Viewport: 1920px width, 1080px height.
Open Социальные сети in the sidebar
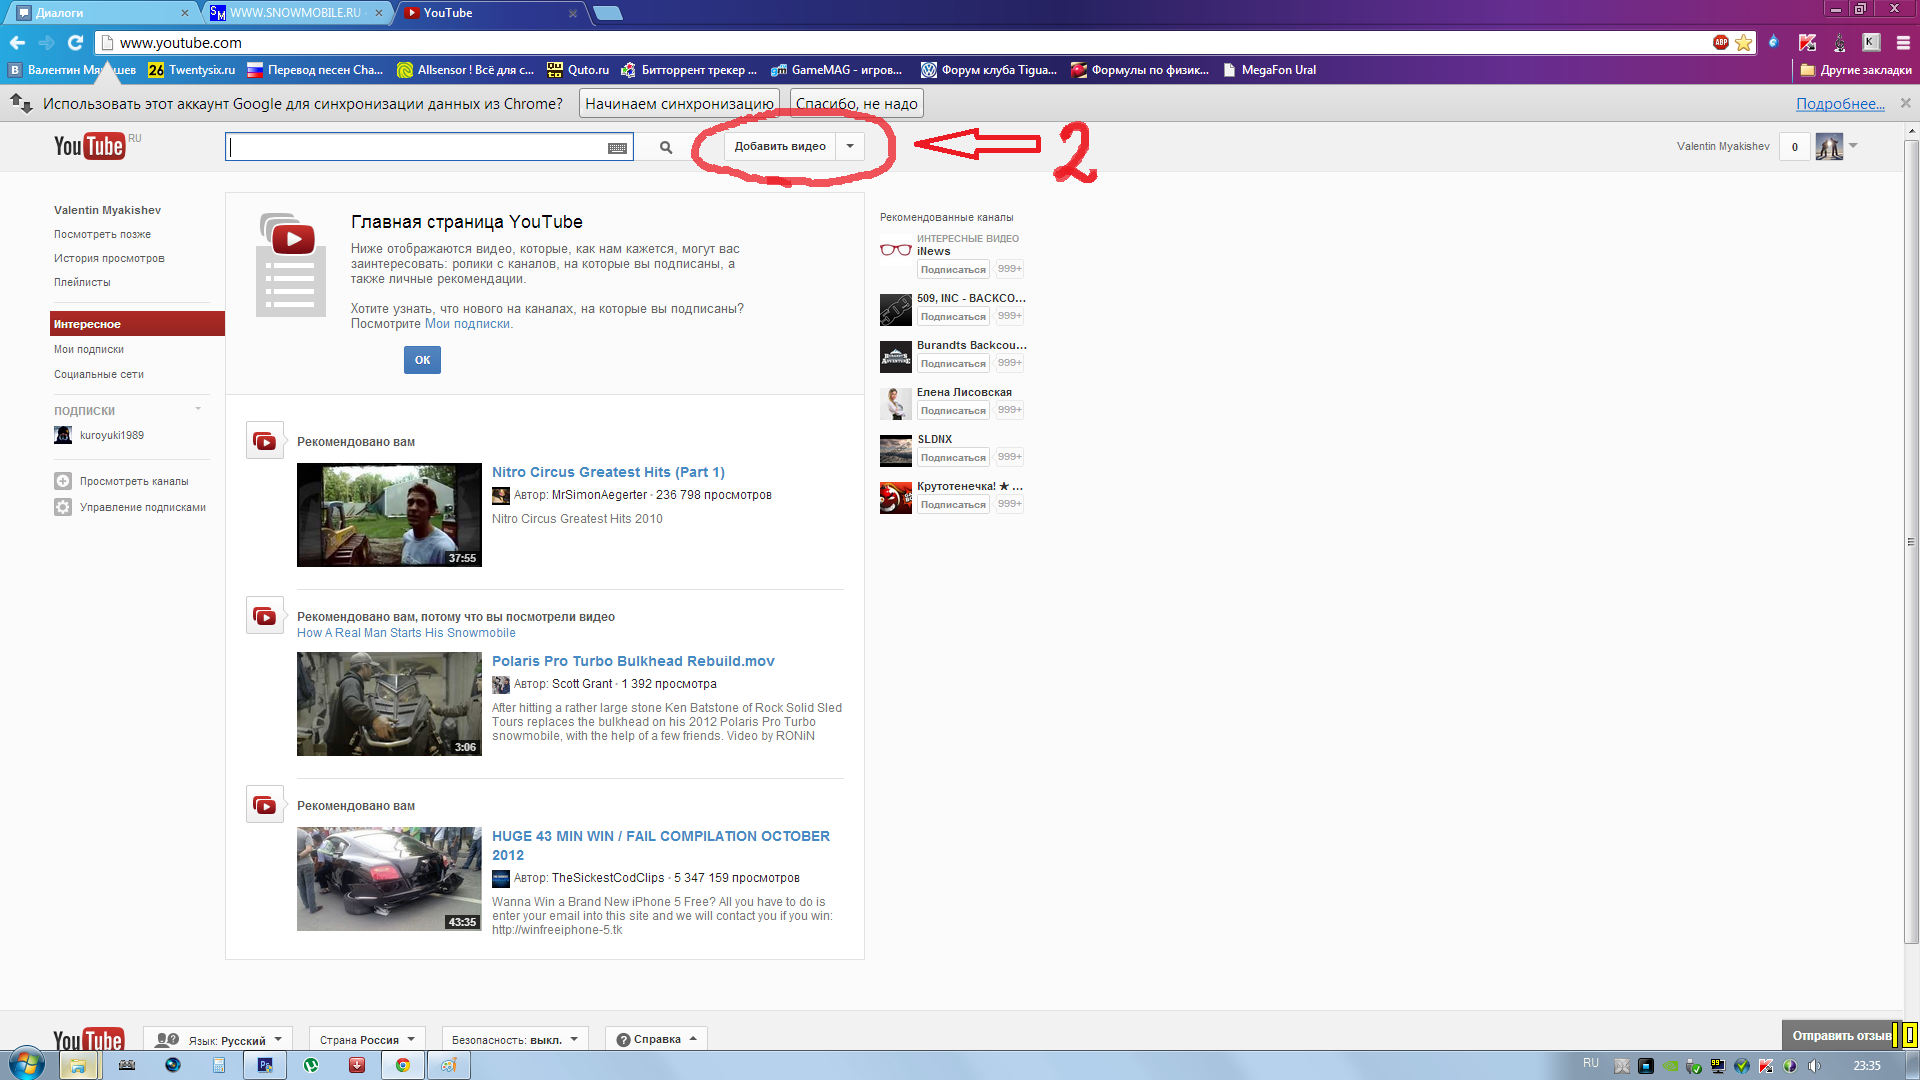click(x=99, y=374)
